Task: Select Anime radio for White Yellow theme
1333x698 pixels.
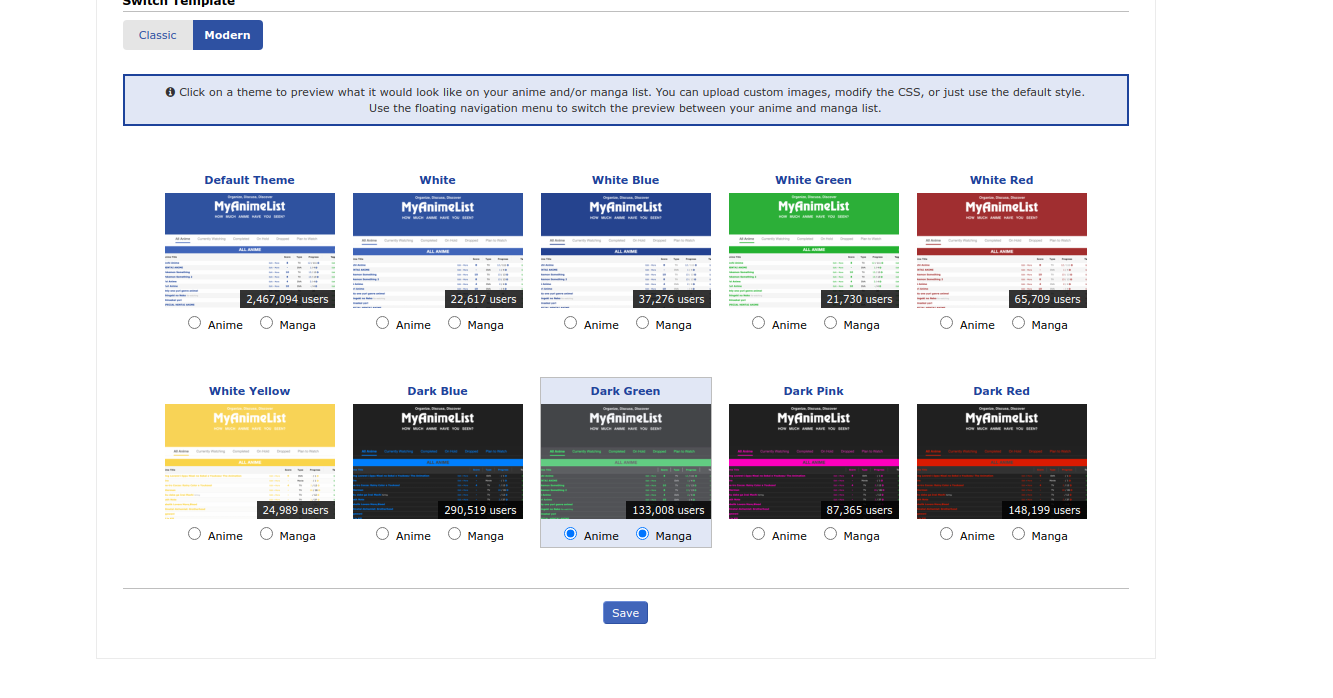Action: point(194,534)
